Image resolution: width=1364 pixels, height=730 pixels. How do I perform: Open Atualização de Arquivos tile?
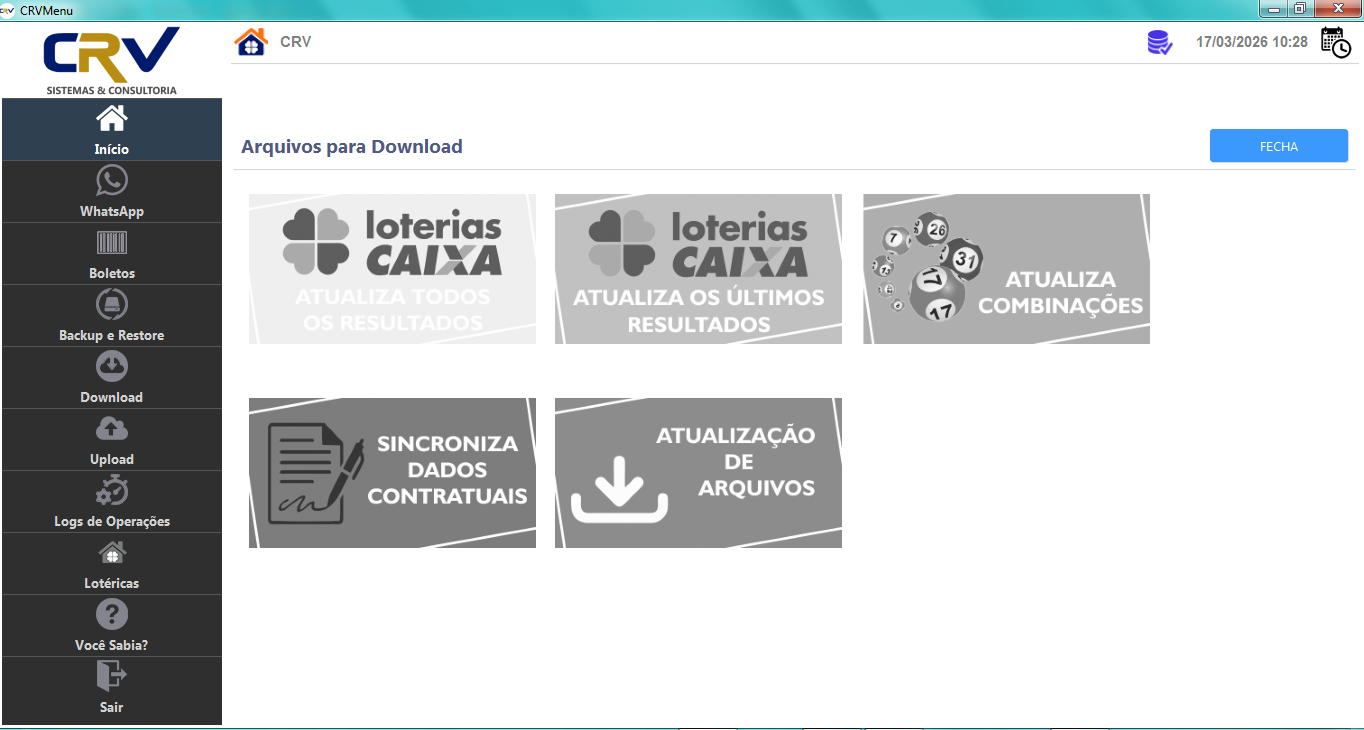click(x=698, y=473)
